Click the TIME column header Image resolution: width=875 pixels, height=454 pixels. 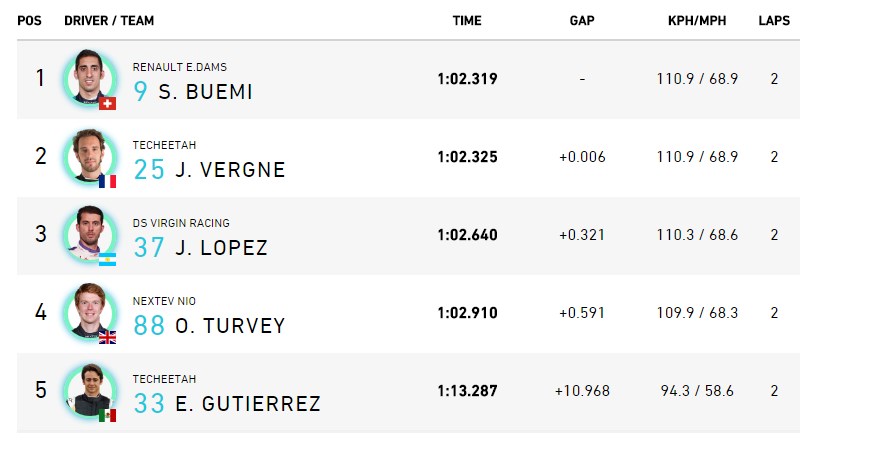(x=467, y=21)
